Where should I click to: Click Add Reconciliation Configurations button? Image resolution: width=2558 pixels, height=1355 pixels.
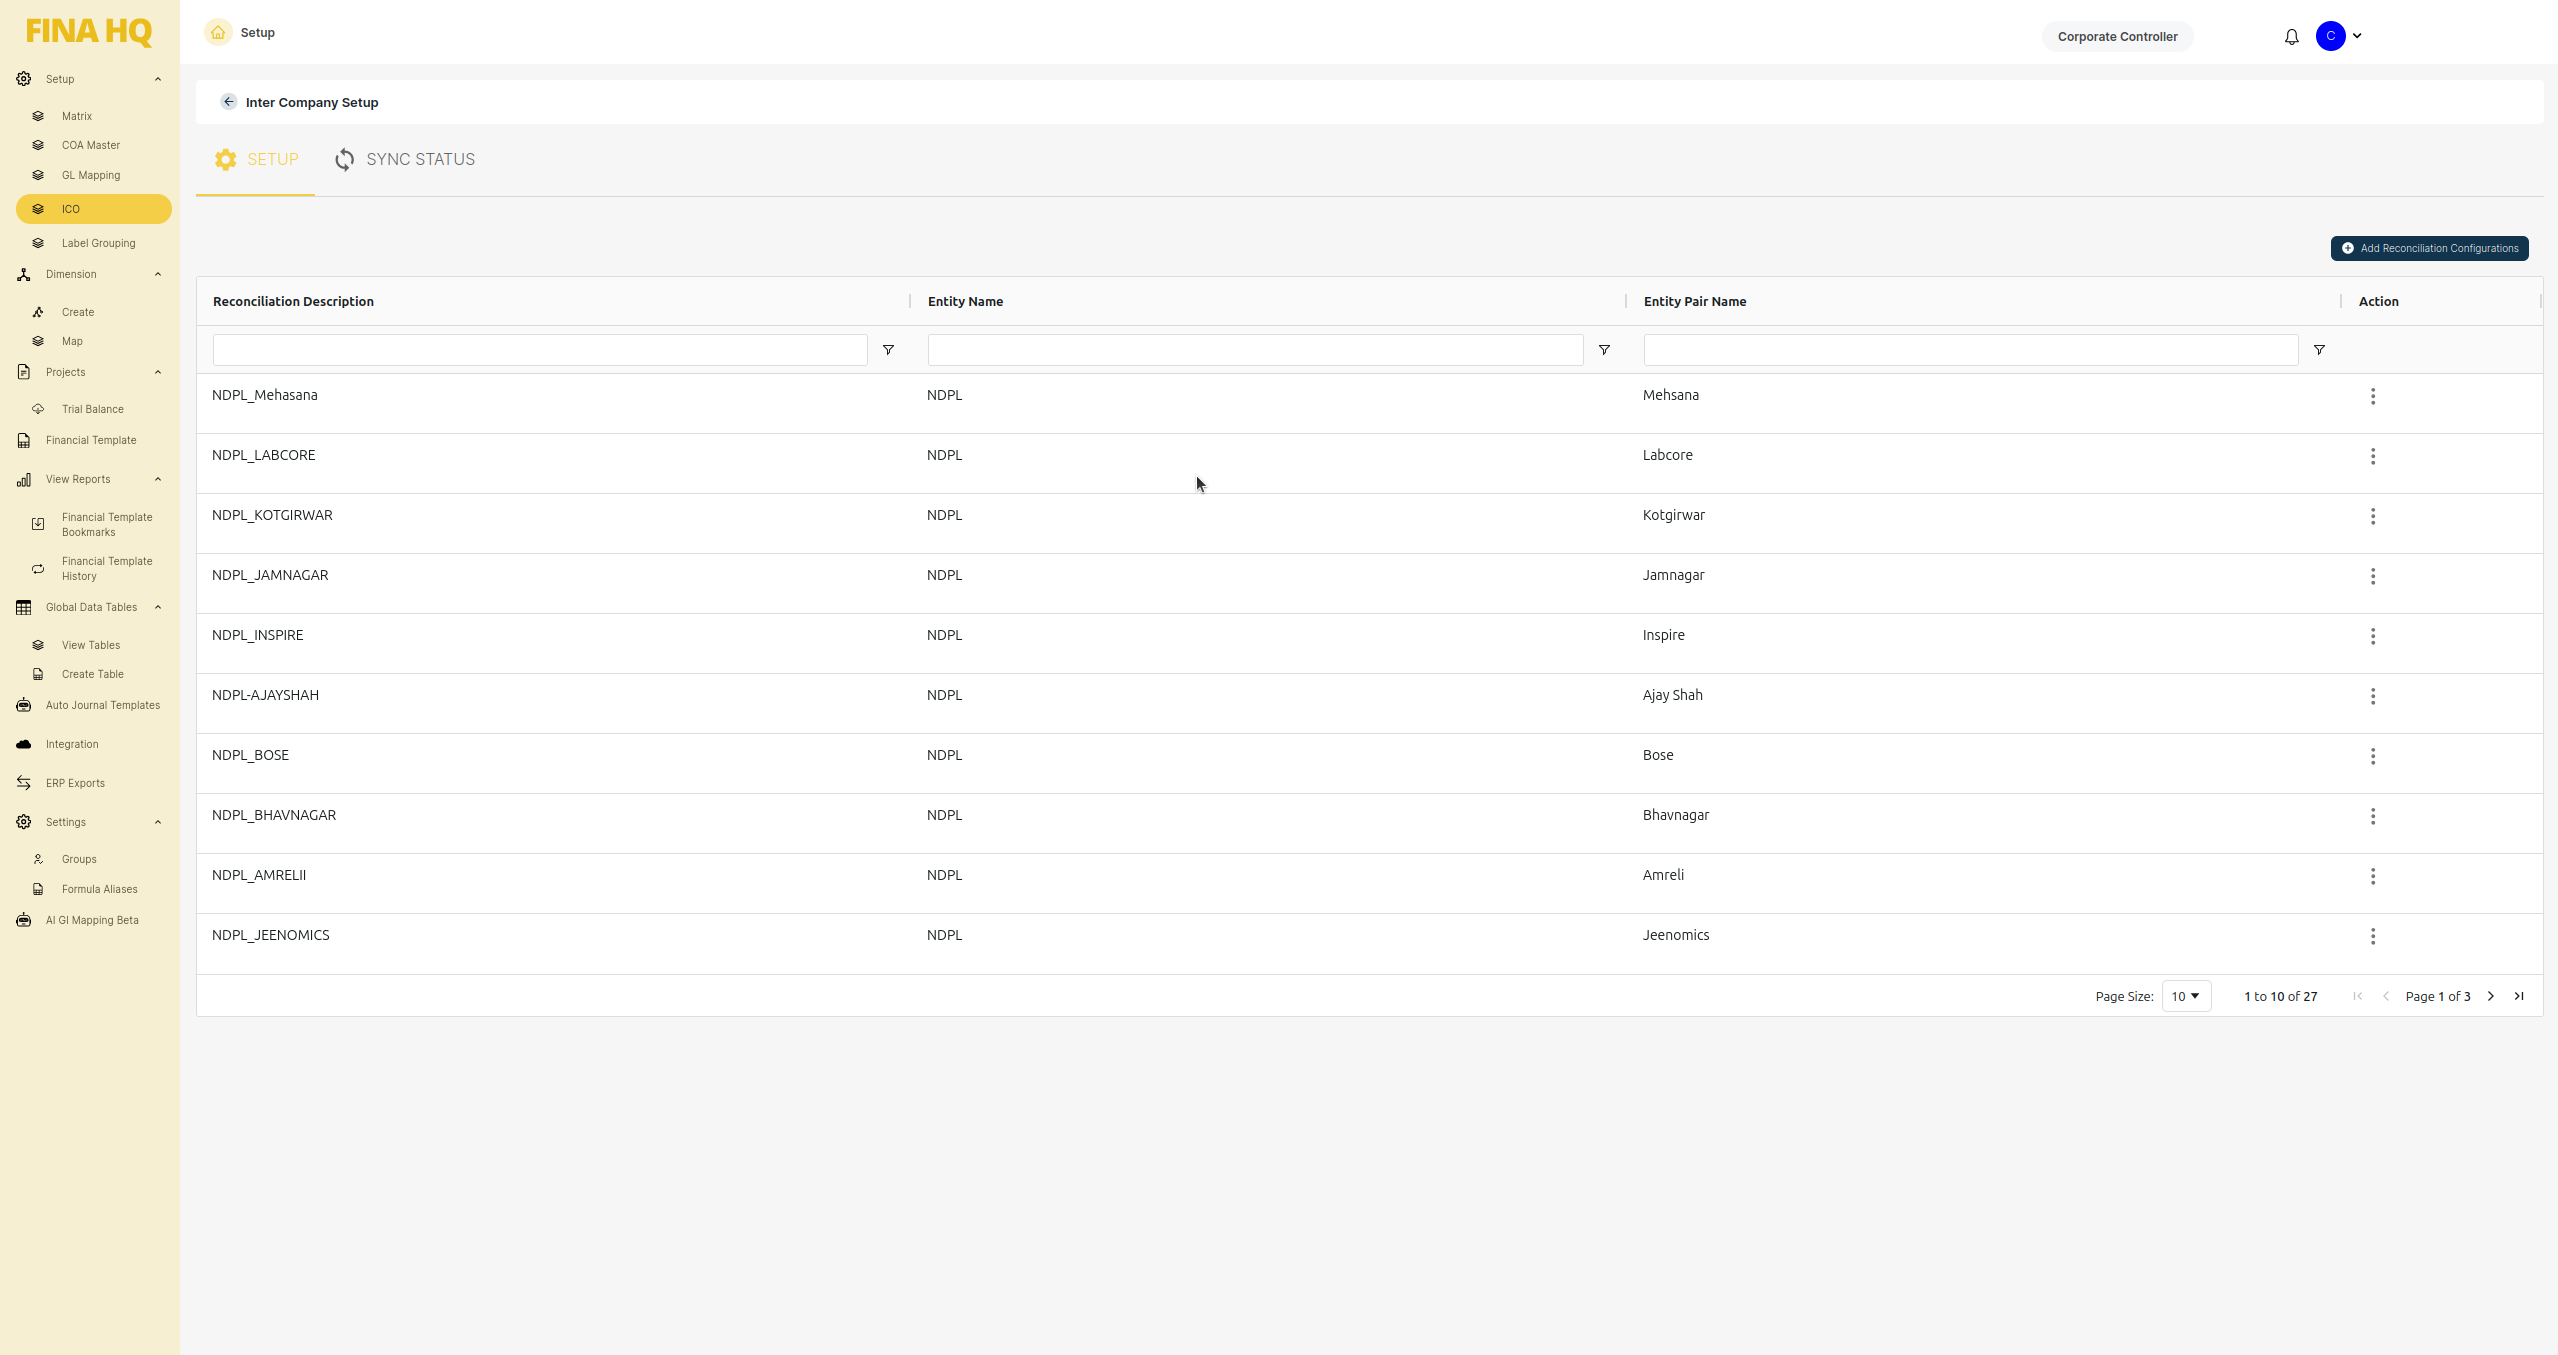tap(2429, 248)
